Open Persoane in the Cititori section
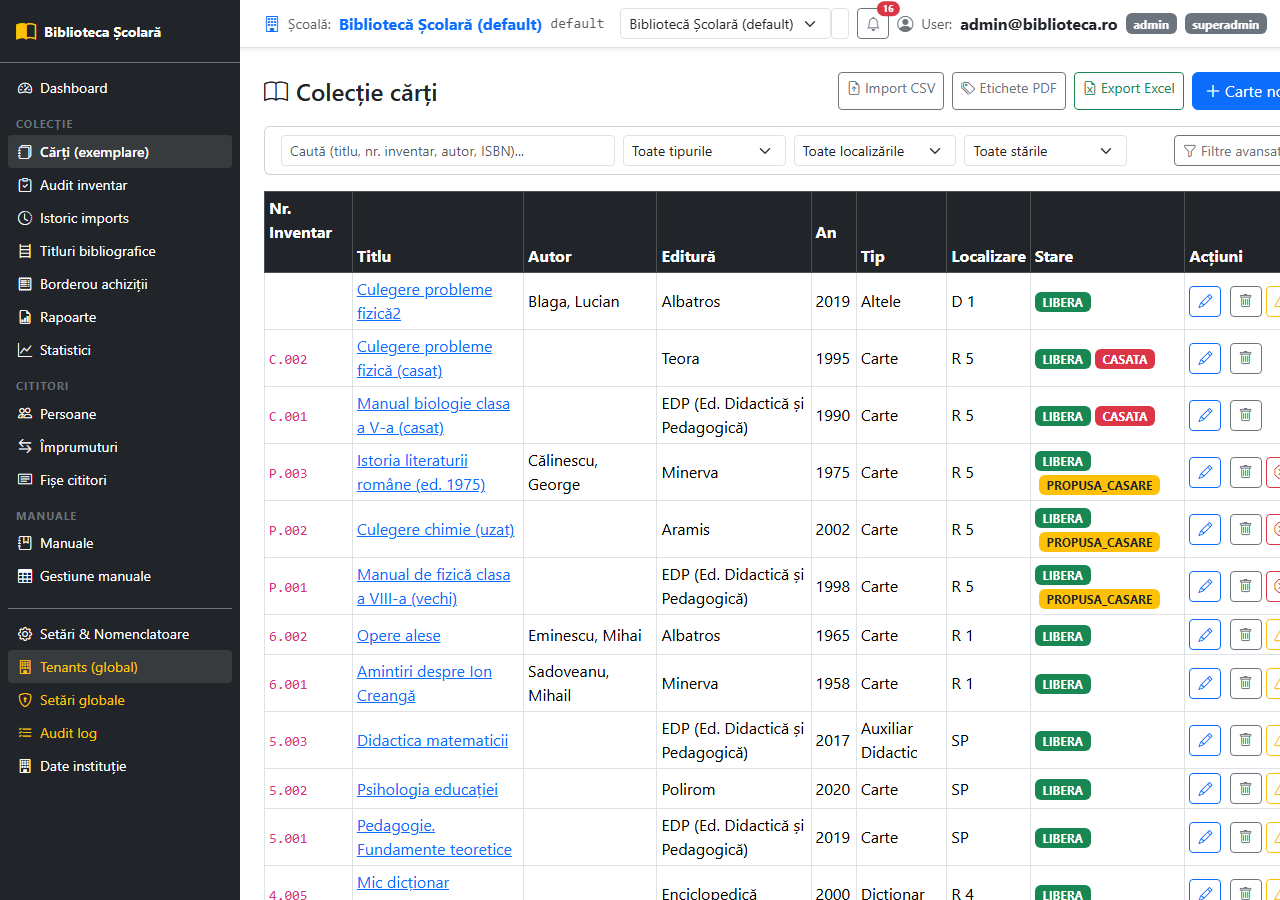Image resolution: width=1280 pixels, height=900 pixels. point(120,414)
